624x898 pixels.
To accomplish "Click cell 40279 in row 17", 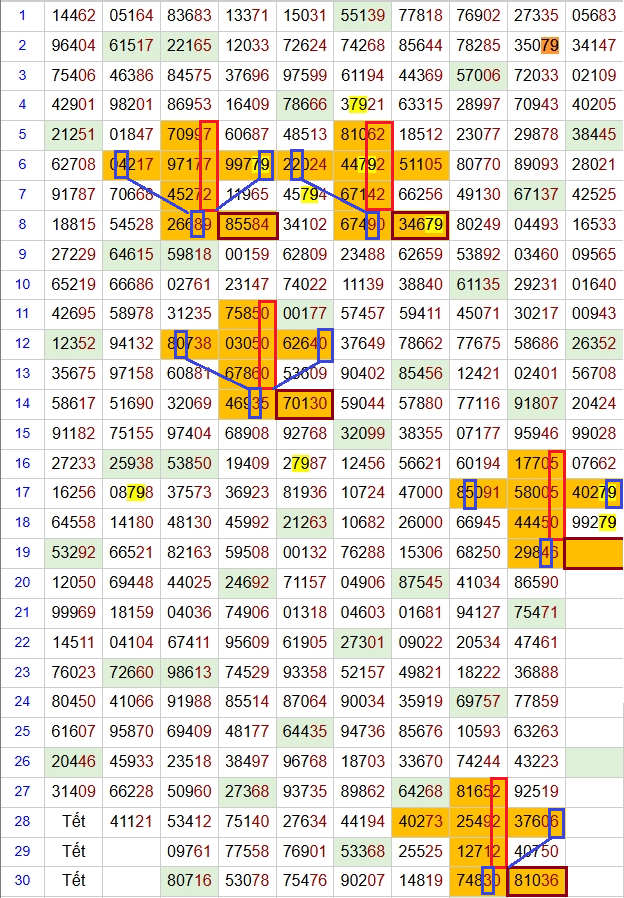I will pyautogui.click(x=594, y=493).
